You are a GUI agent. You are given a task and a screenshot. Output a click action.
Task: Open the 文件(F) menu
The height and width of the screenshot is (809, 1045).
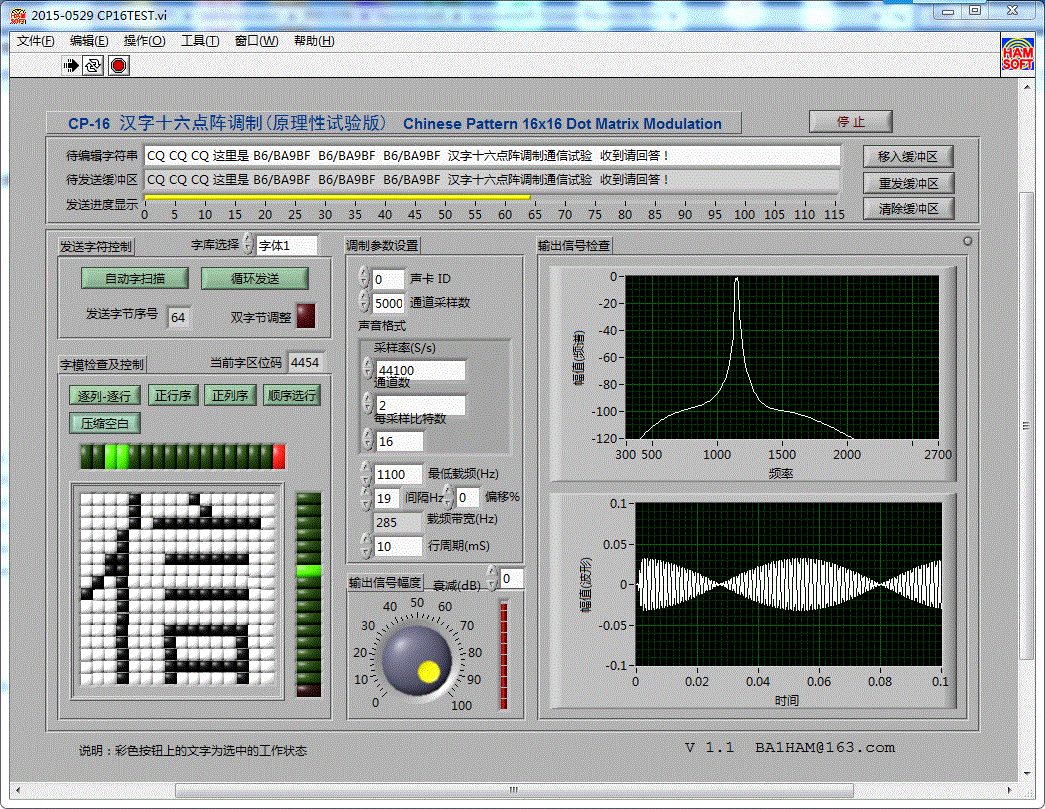point(35,41)
